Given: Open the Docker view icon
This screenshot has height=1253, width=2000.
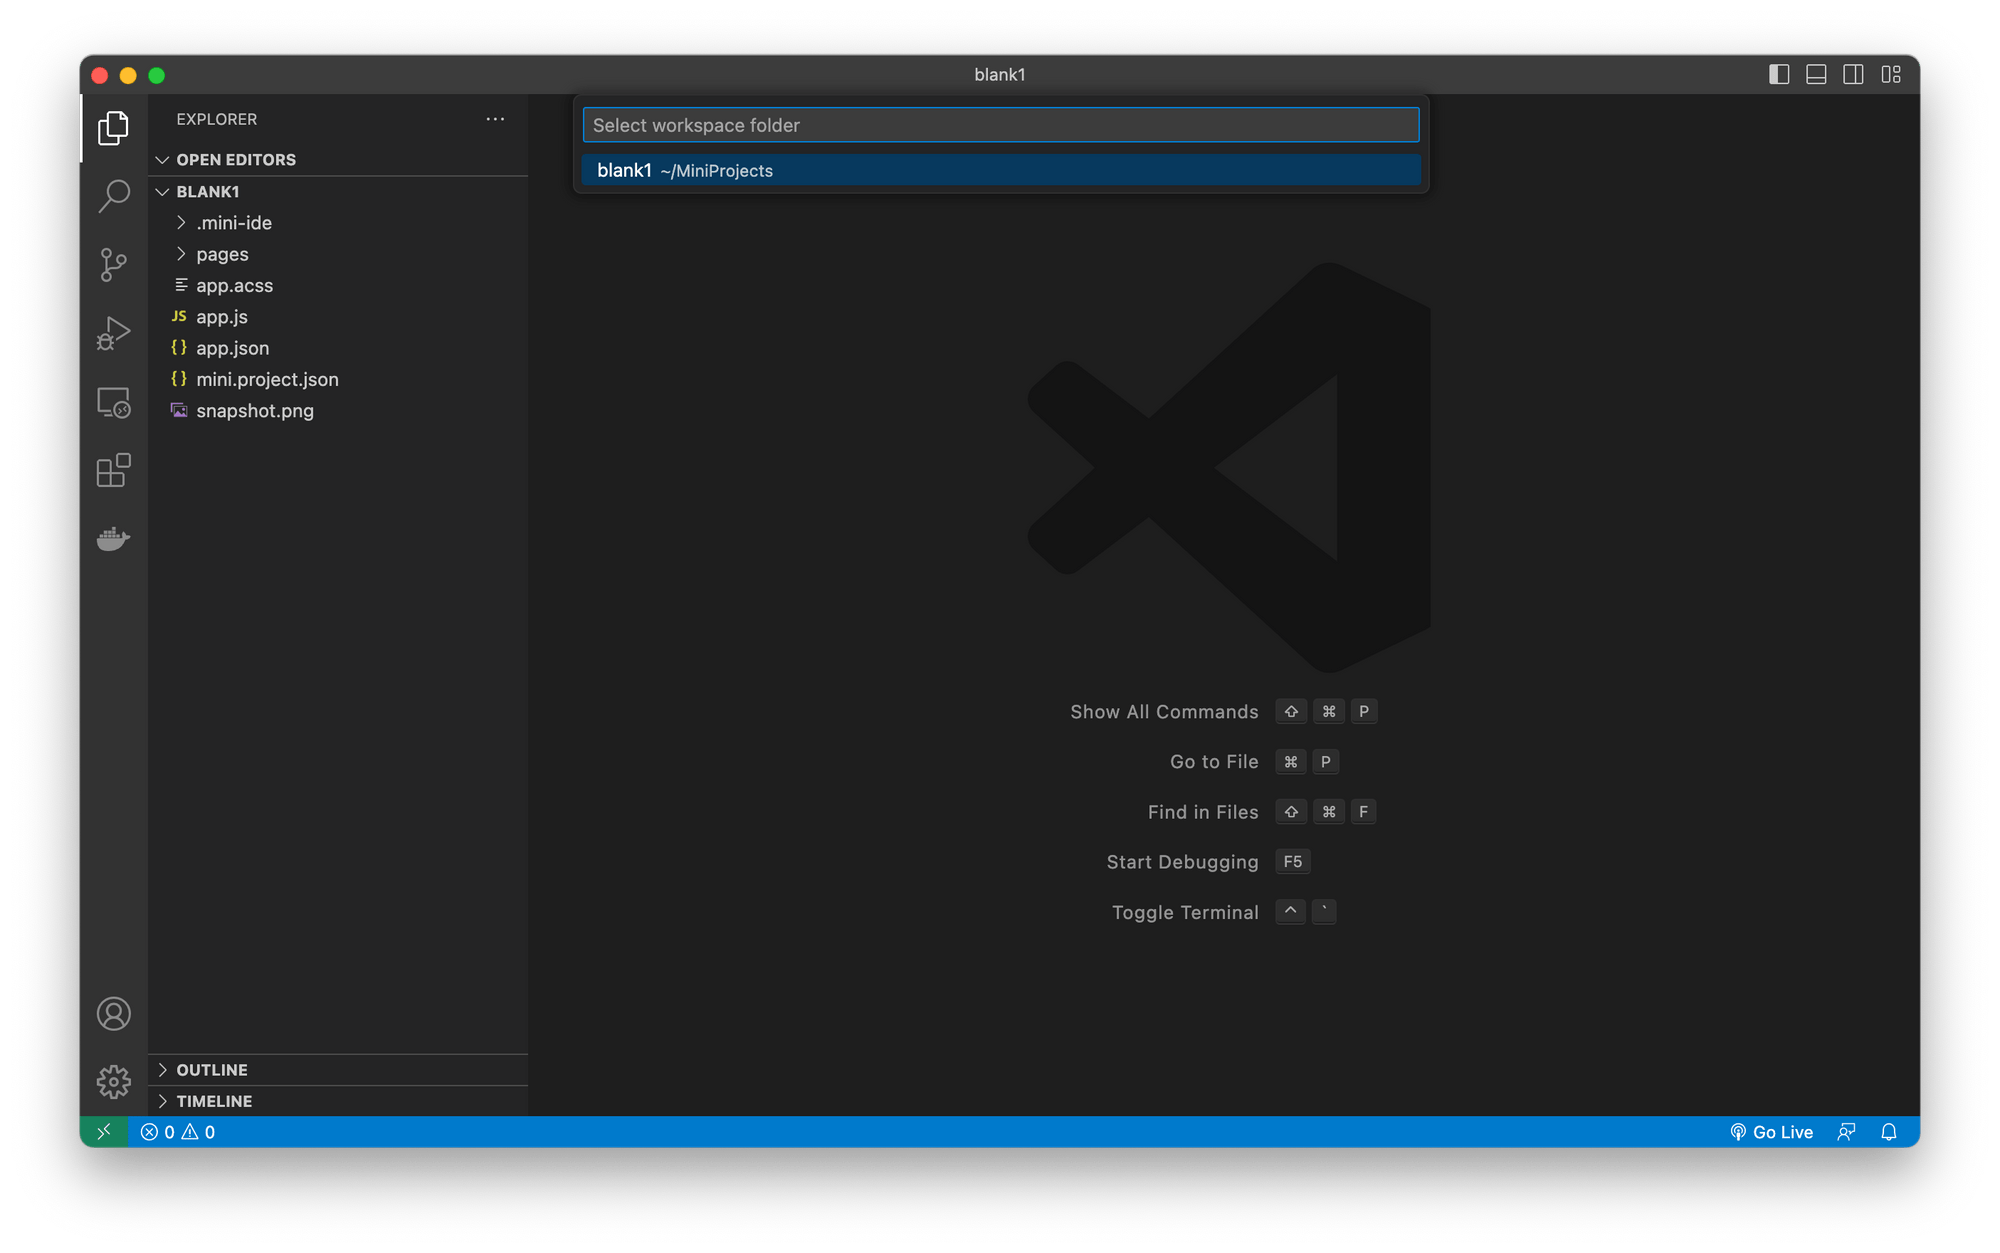Looking at the screenshot, I should tap(113, 538).
